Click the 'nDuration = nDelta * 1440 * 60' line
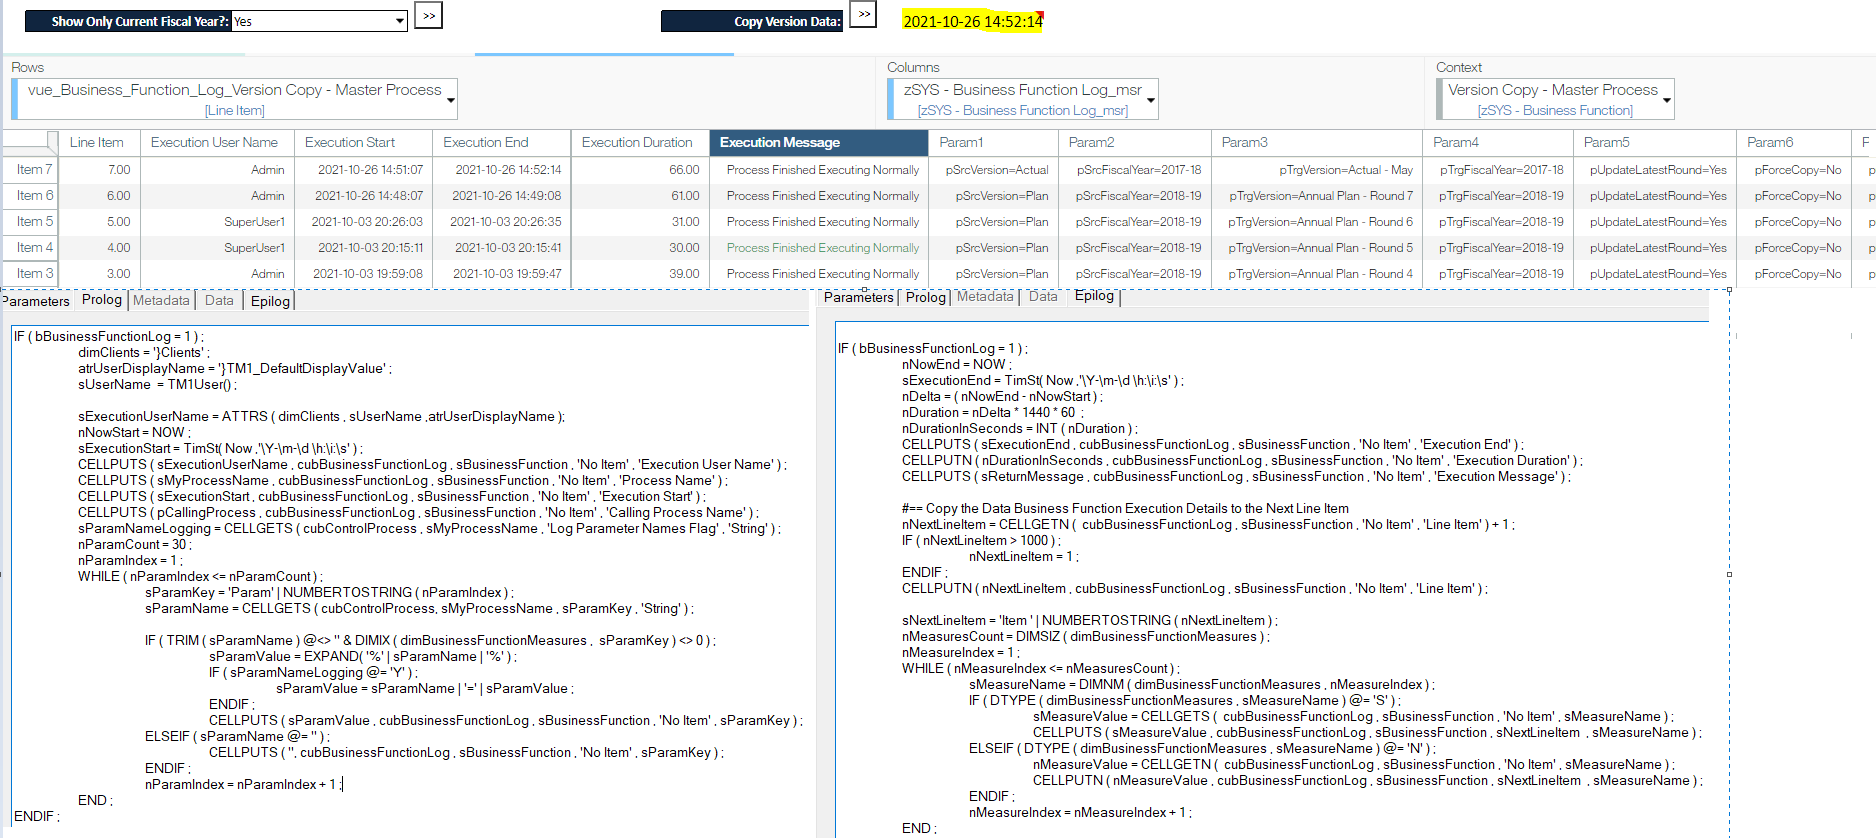The width and height of the screenshot is (1876, 839). click(x=992, y=412)
